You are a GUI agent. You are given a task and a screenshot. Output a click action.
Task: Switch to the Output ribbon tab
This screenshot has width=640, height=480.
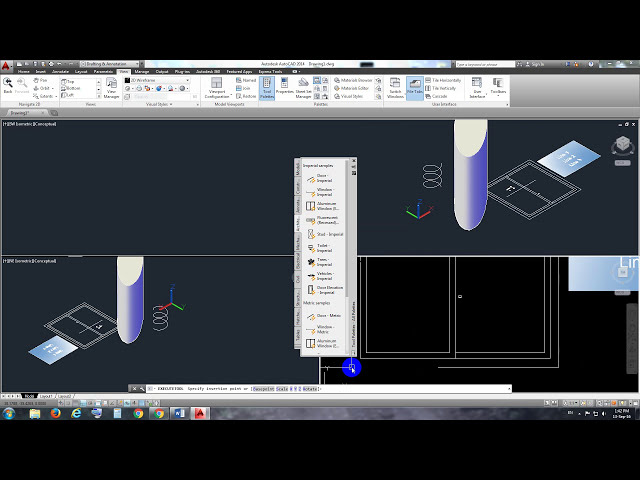coord(162,71)
